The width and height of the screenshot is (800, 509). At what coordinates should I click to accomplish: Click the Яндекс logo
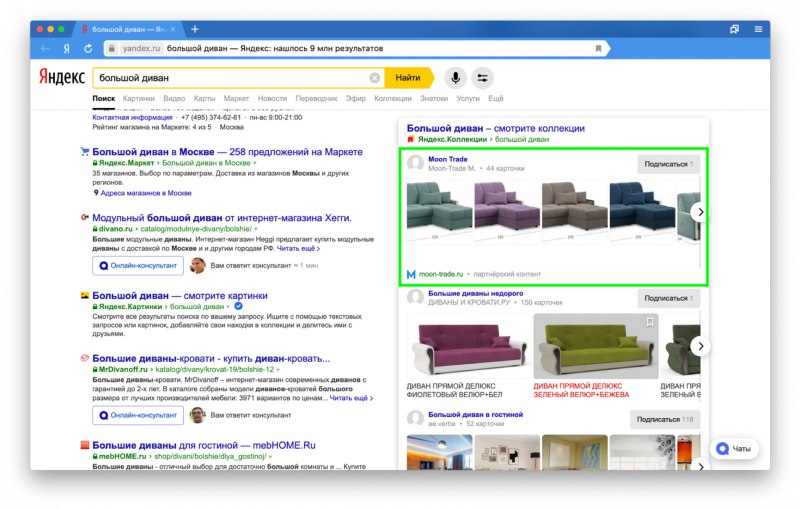tap(62, 77)
